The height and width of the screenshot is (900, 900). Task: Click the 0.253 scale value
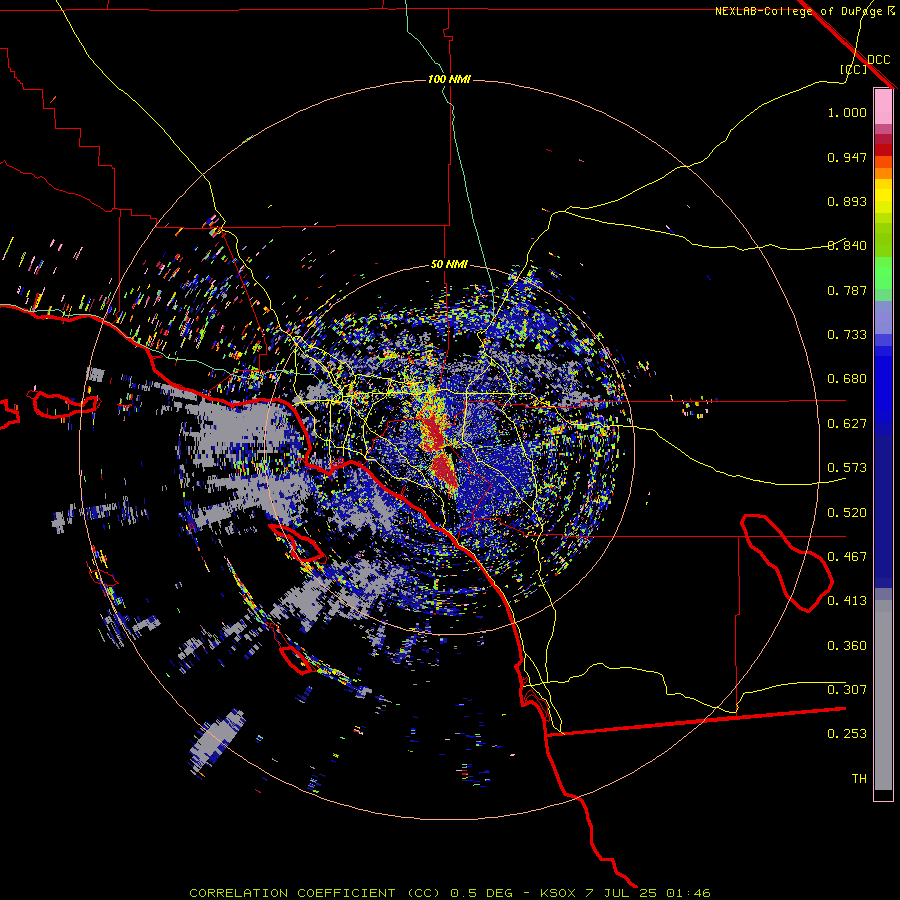[x=847, y=734]
